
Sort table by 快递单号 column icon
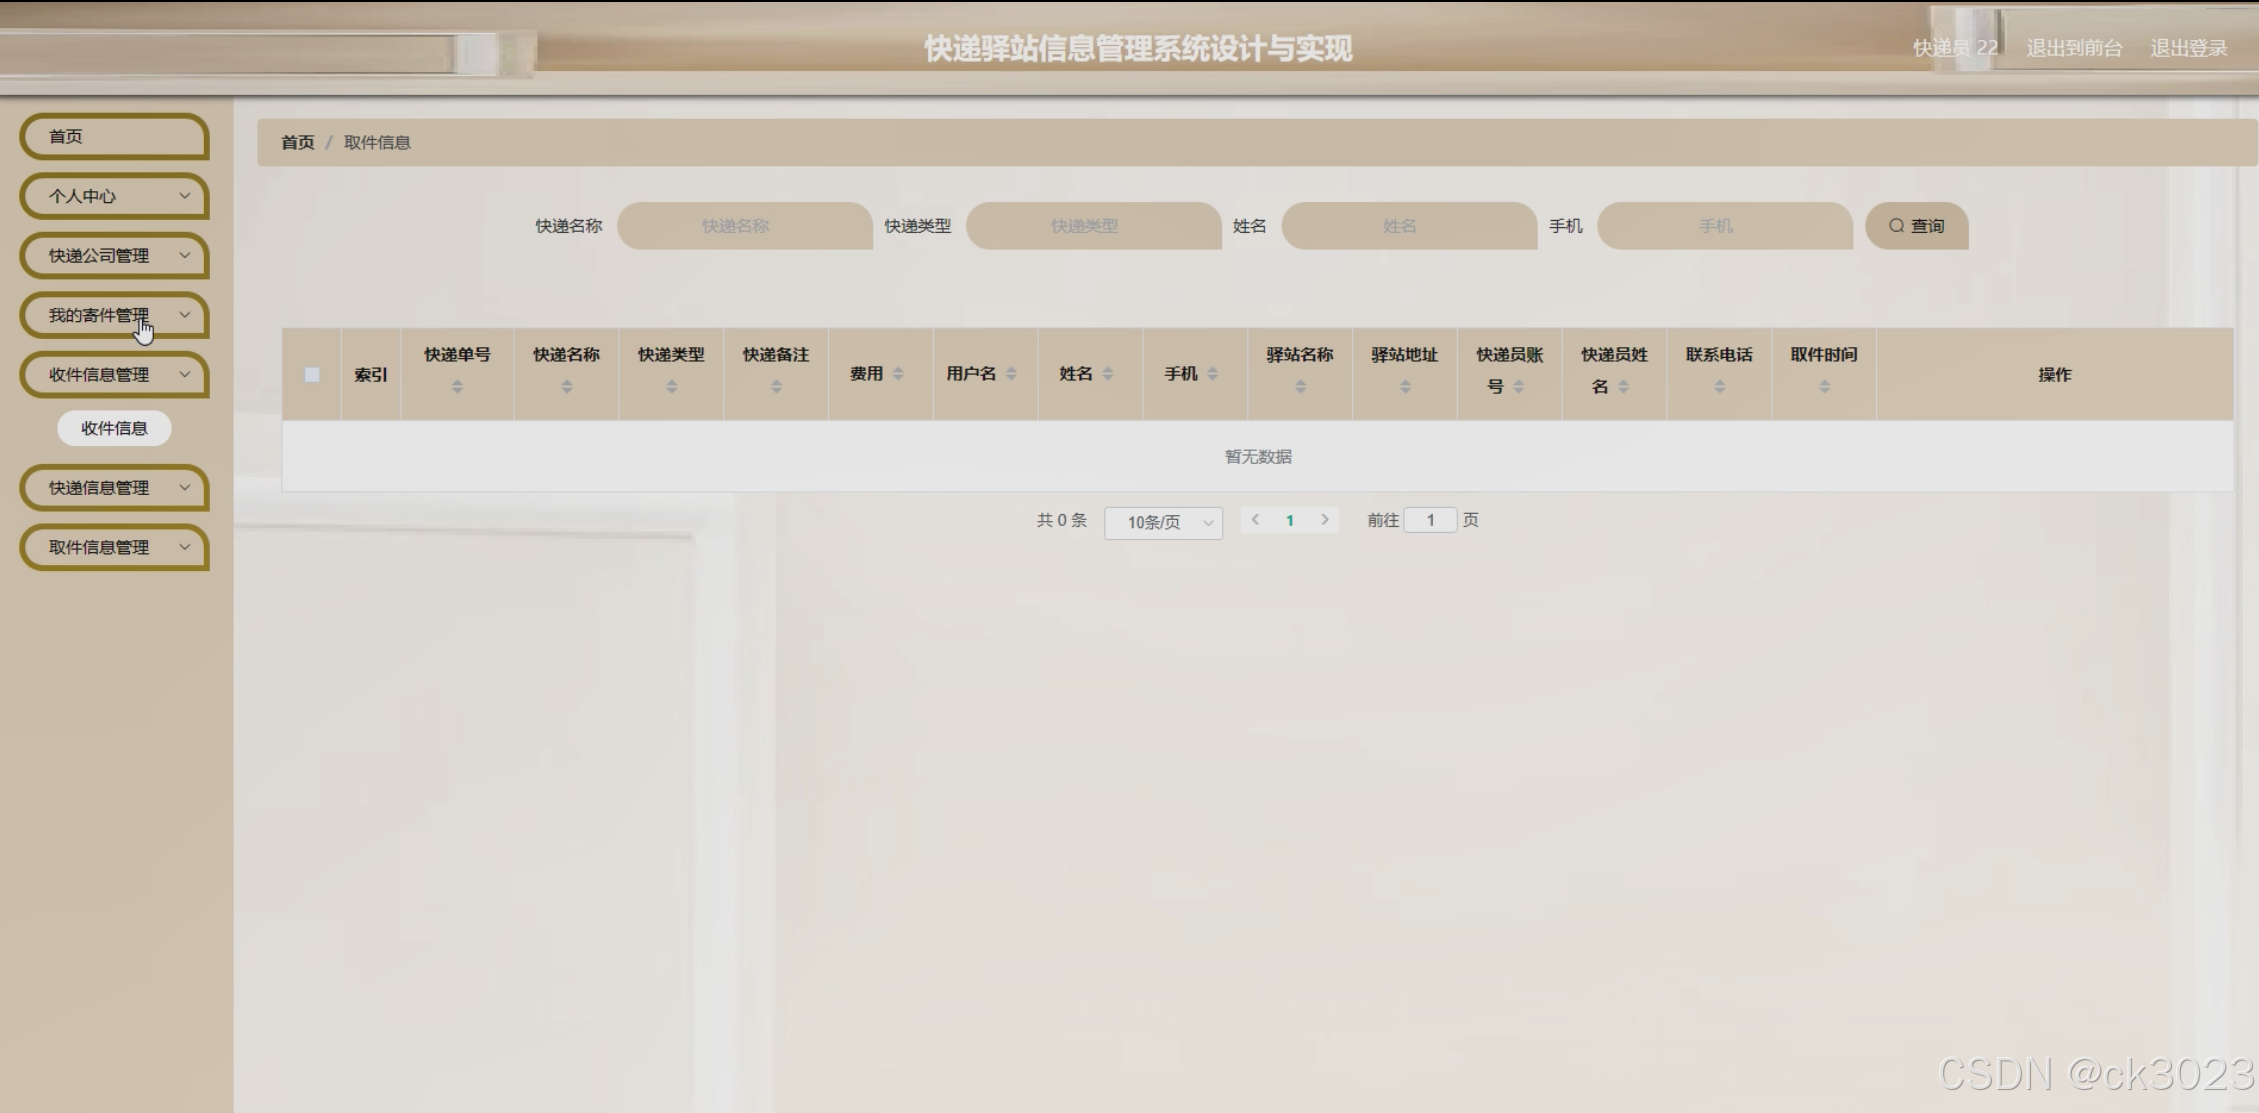457,387
